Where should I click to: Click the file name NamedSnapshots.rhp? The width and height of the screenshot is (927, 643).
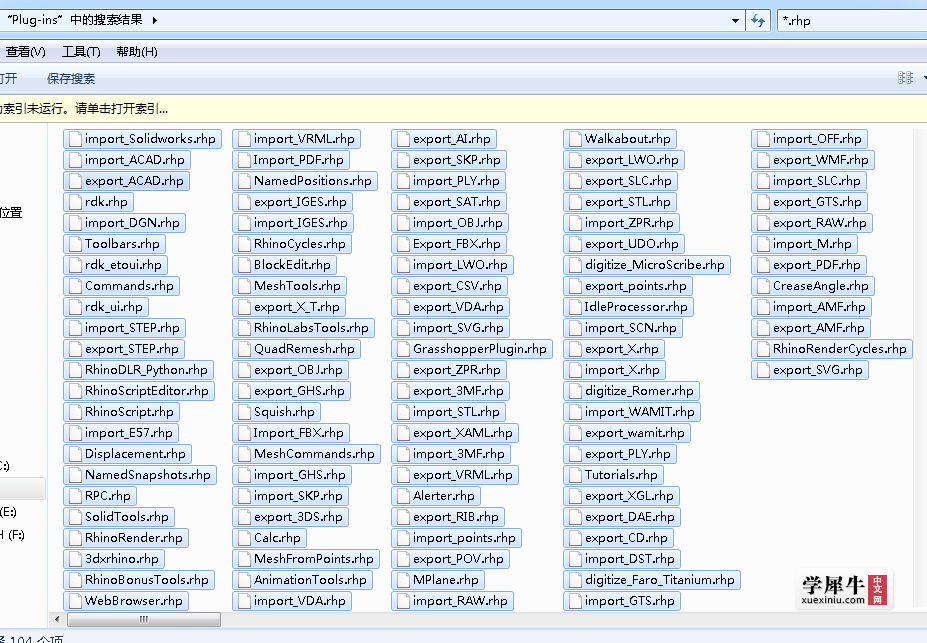pyautogui.click(x=148, y=475)
